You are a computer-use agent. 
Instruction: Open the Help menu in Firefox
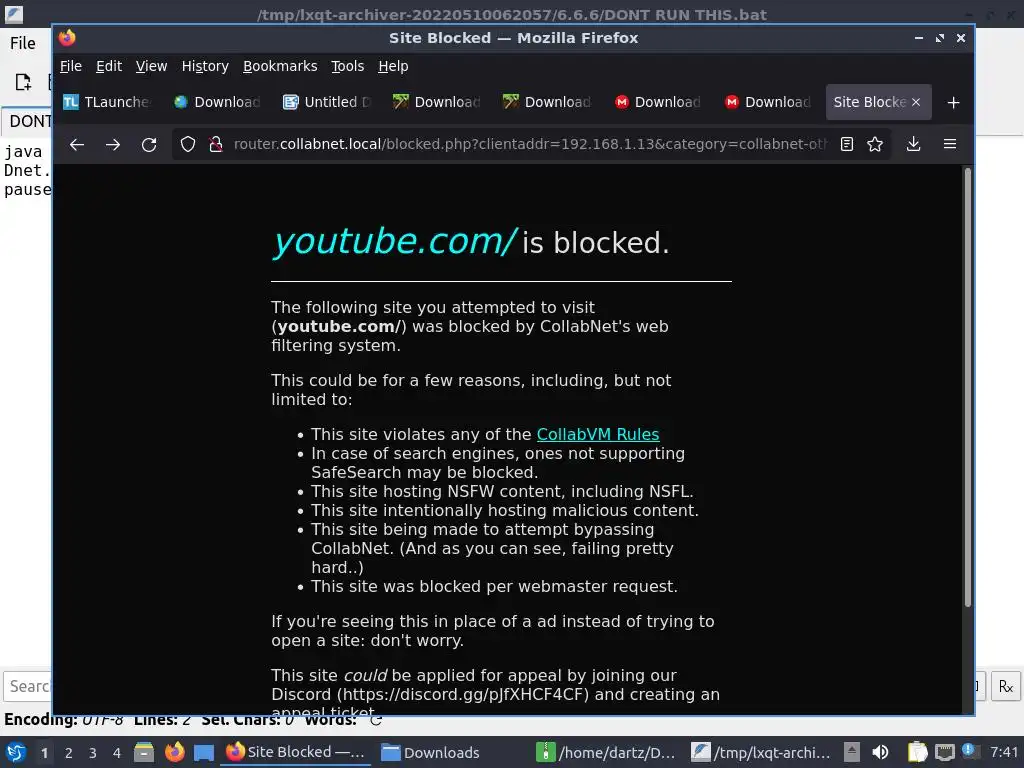coord(393,66)
